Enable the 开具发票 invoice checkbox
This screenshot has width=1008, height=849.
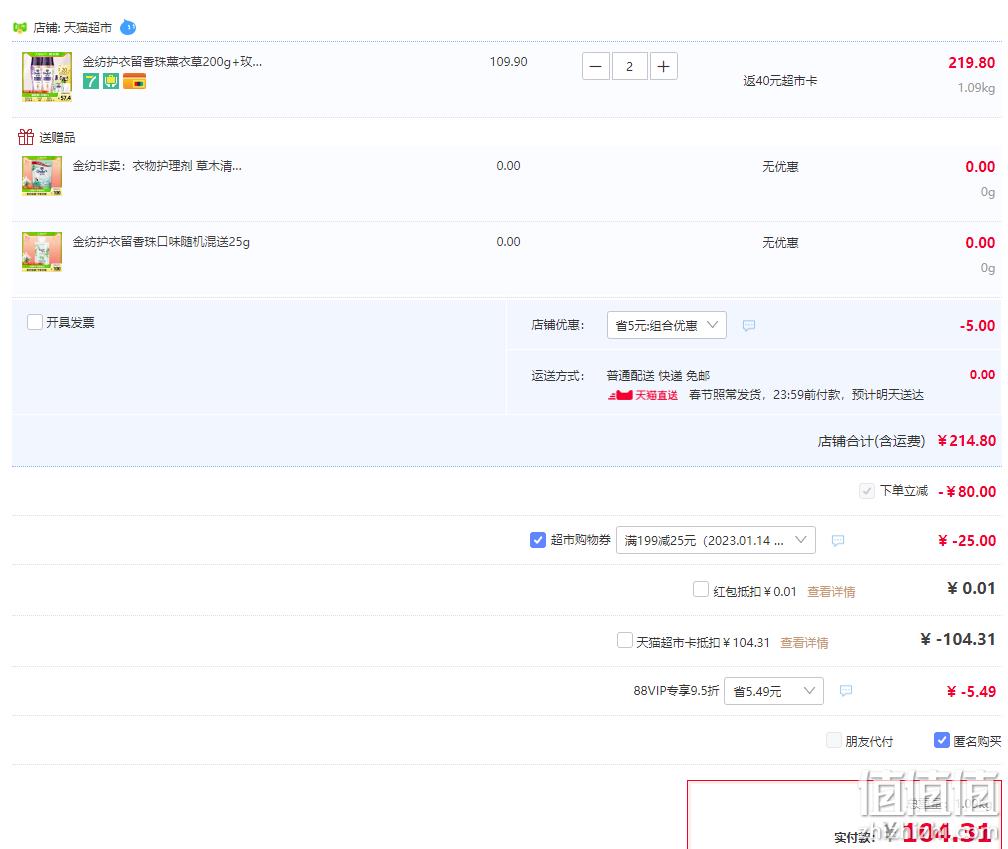[35, 322]
